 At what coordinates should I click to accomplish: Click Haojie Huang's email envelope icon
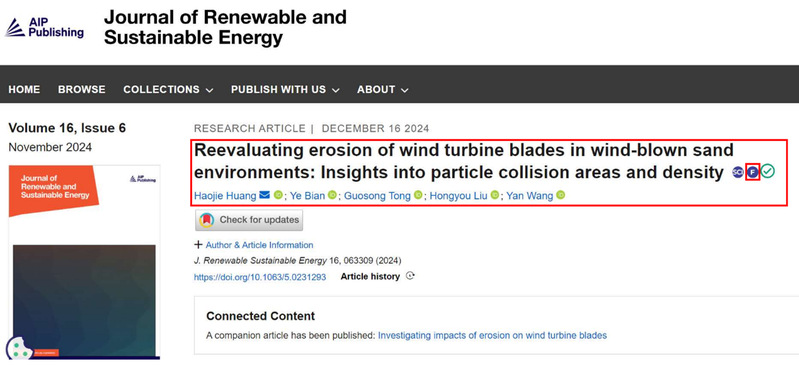(x=264, y=195)
